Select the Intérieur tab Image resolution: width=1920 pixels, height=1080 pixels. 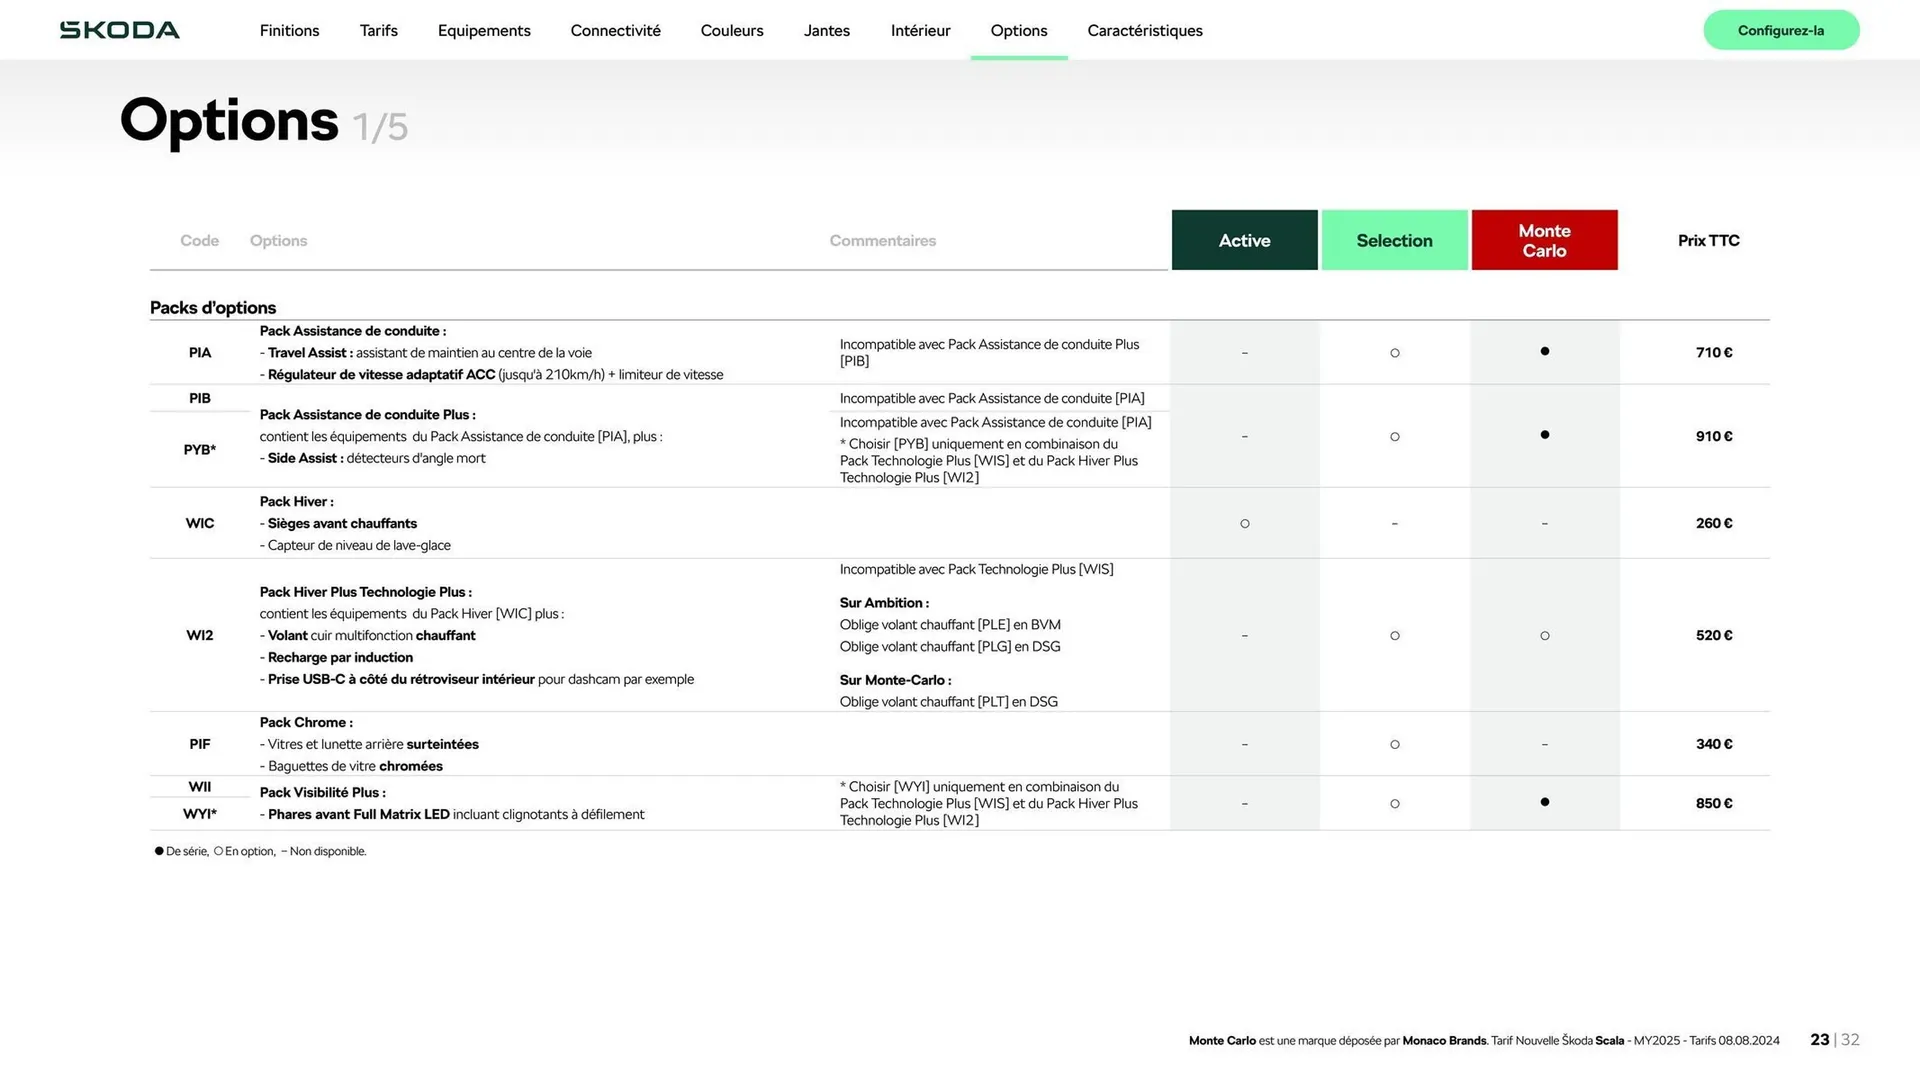(x=920, y=30)
